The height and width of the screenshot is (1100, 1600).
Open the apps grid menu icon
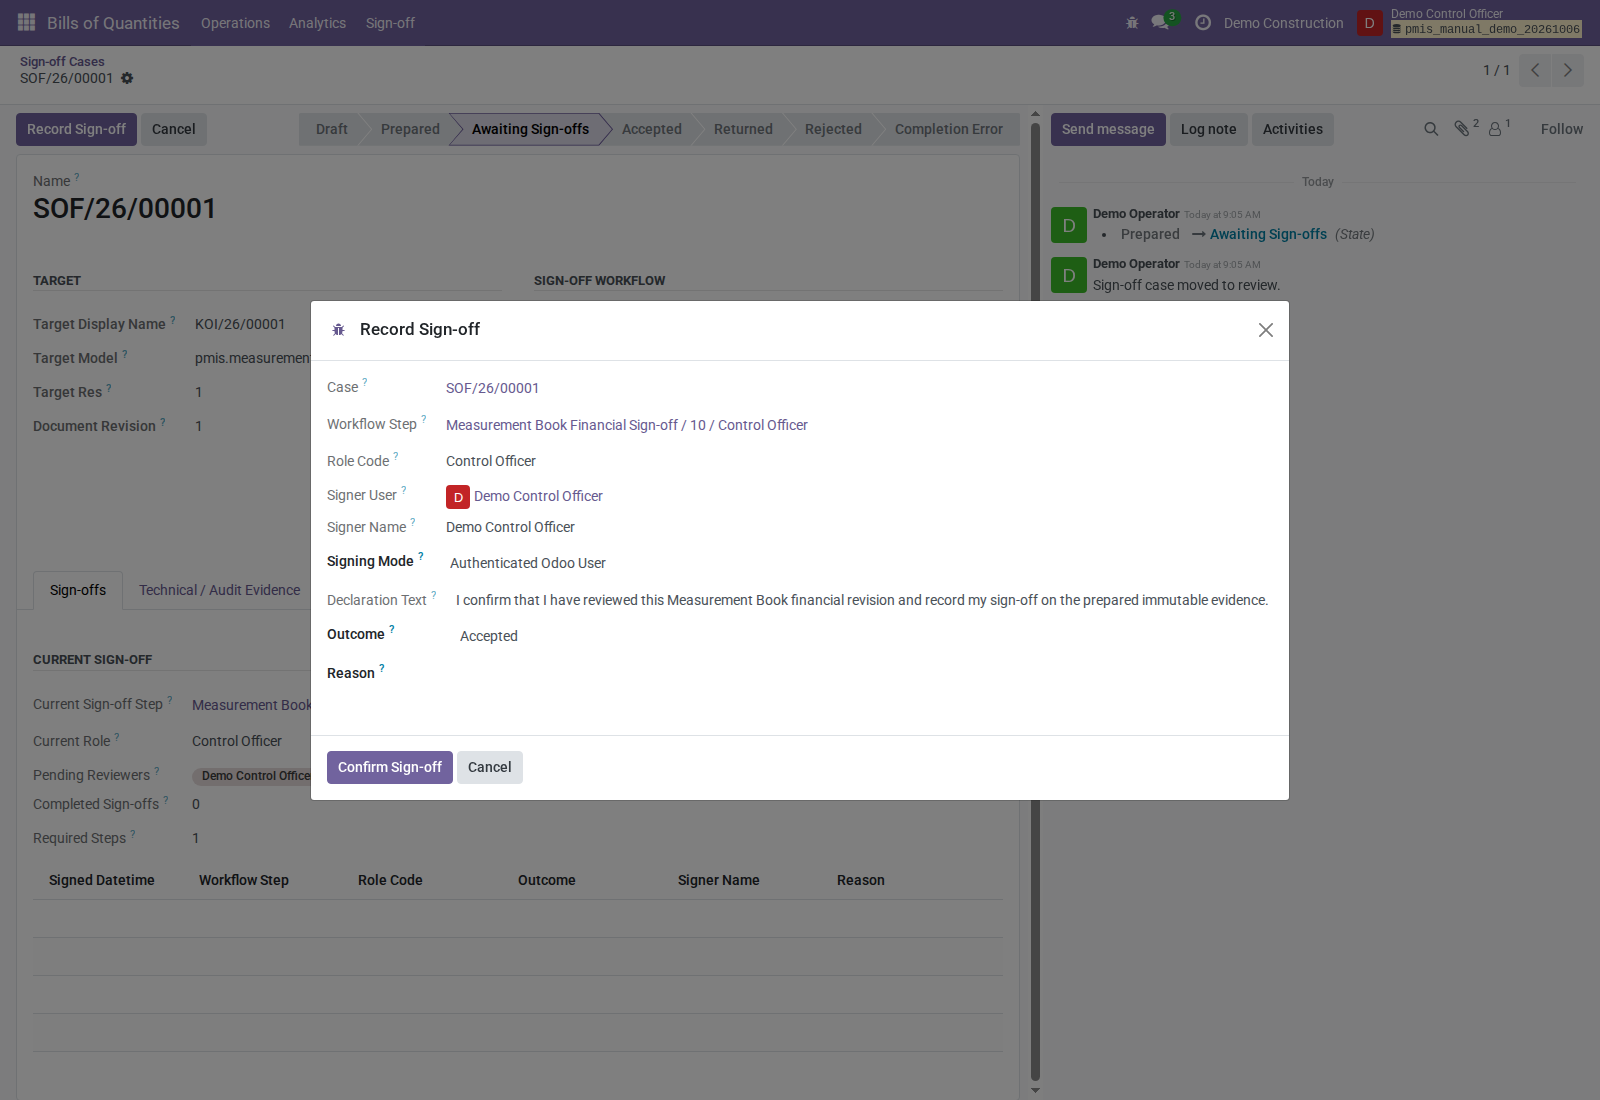point(27,22)
